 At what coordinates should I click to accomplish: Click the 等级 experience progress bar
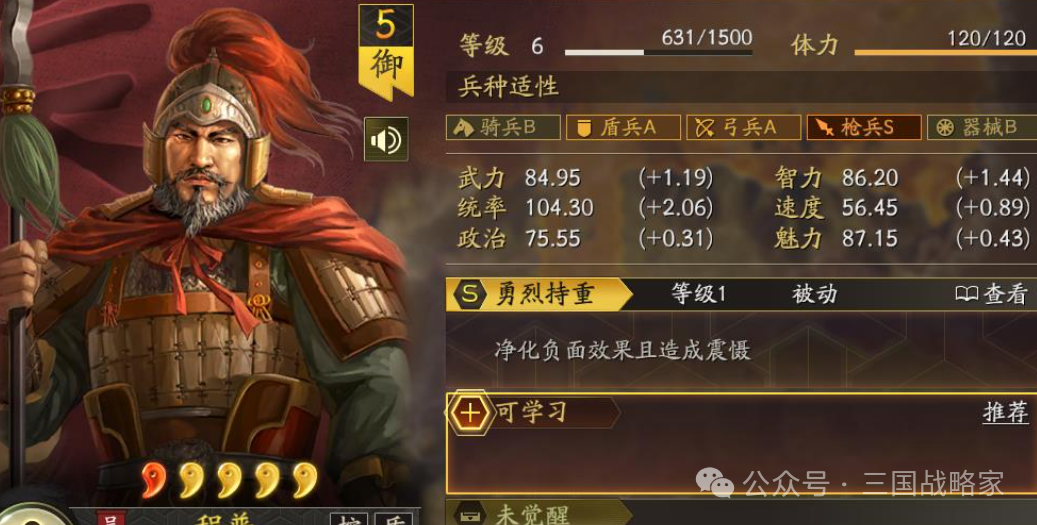coord(658,52)
